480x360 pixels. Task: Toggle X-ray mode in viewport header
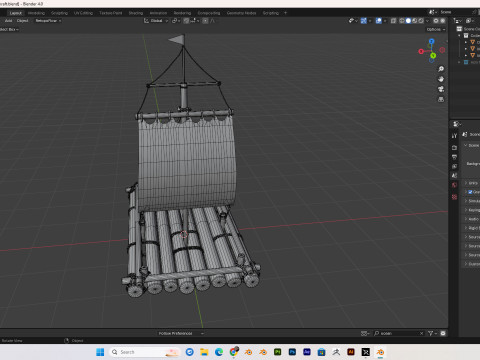(x=393, y=21)
